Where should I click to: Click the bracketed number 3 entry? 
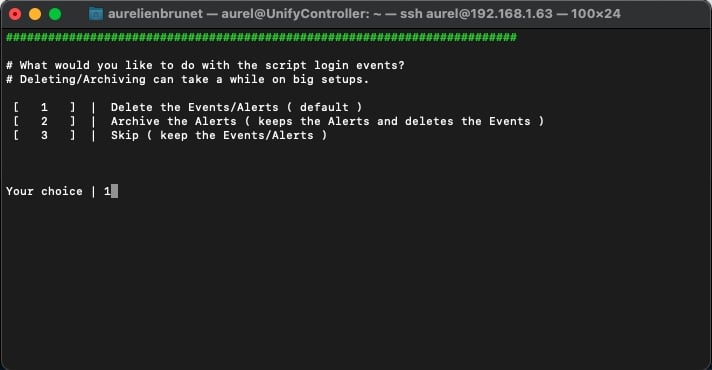(44, 135)
